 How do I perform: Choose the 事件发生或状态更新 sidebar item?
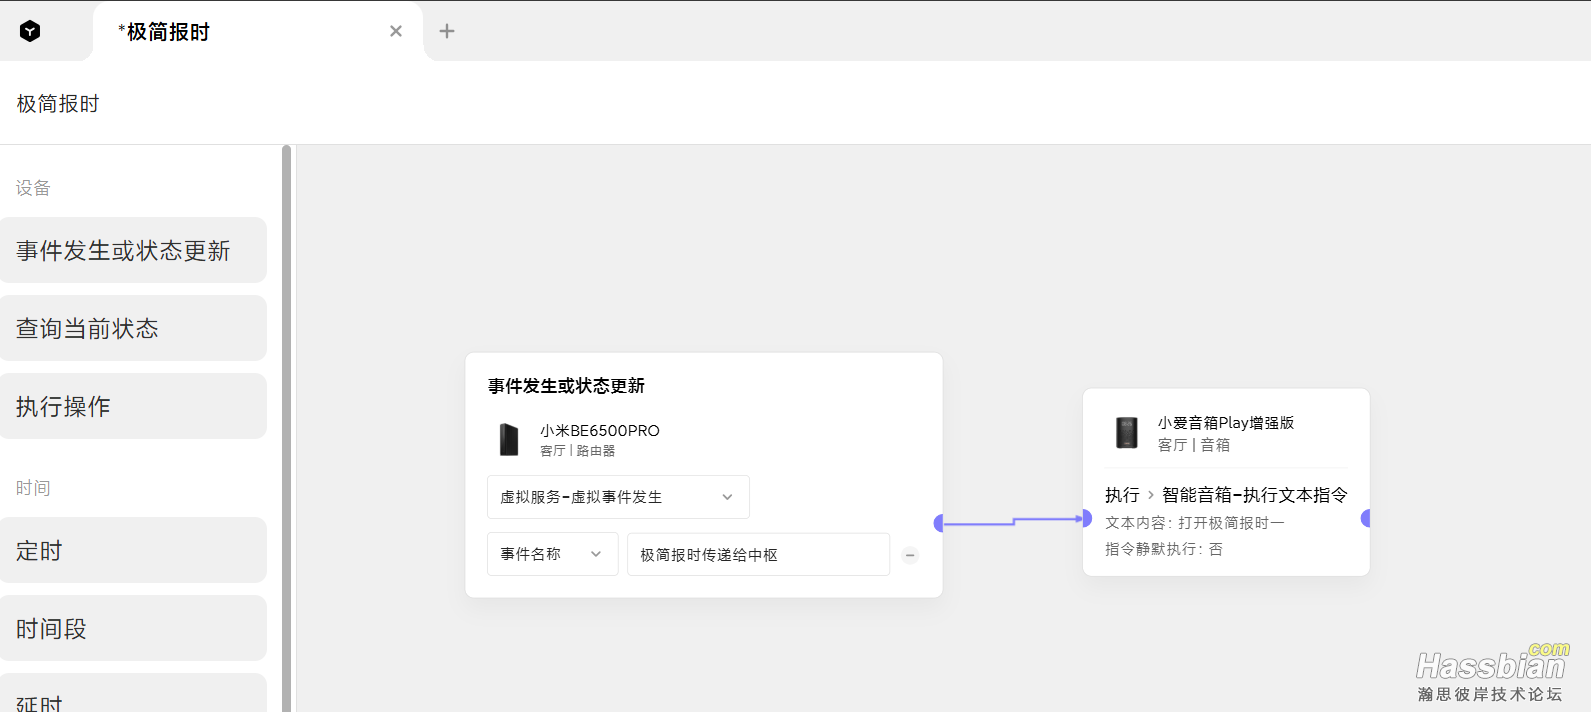[x=134, y=250]
